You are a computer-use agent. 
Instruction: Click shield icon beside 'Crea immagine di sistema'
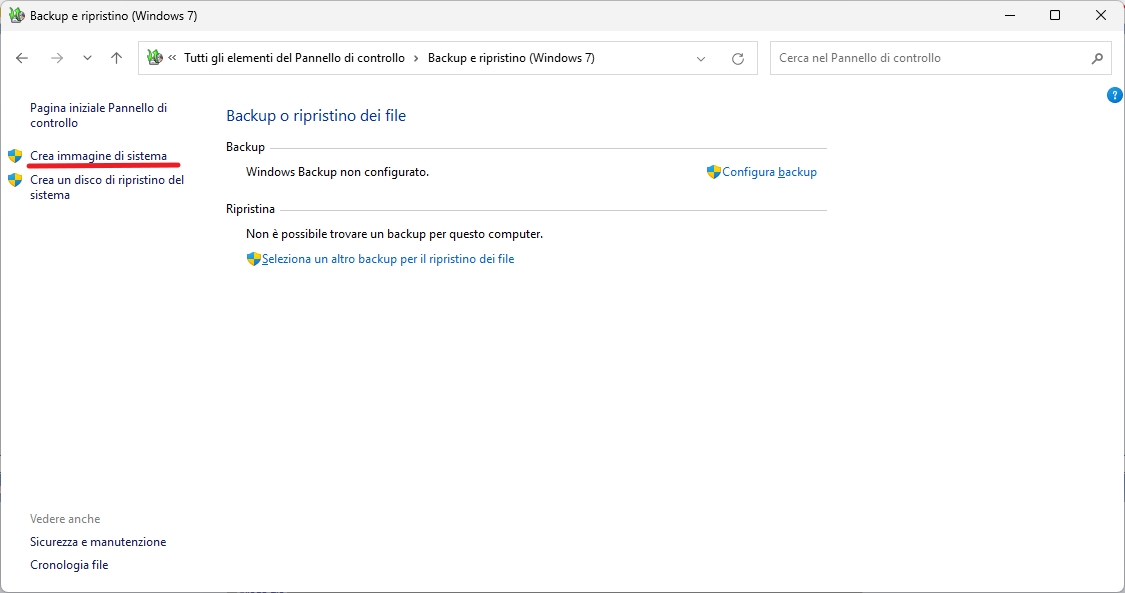(15, 156)
